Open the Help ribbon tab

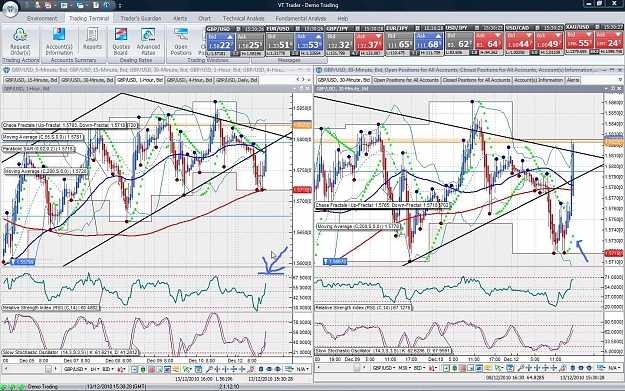pyautogui.click(x=342, y=18)
